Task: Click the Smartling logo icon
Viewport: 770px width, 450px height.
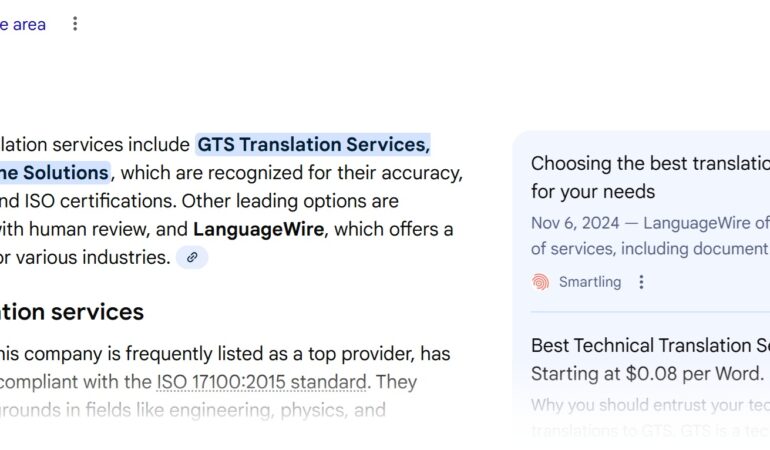Action: tap(540, 282)
